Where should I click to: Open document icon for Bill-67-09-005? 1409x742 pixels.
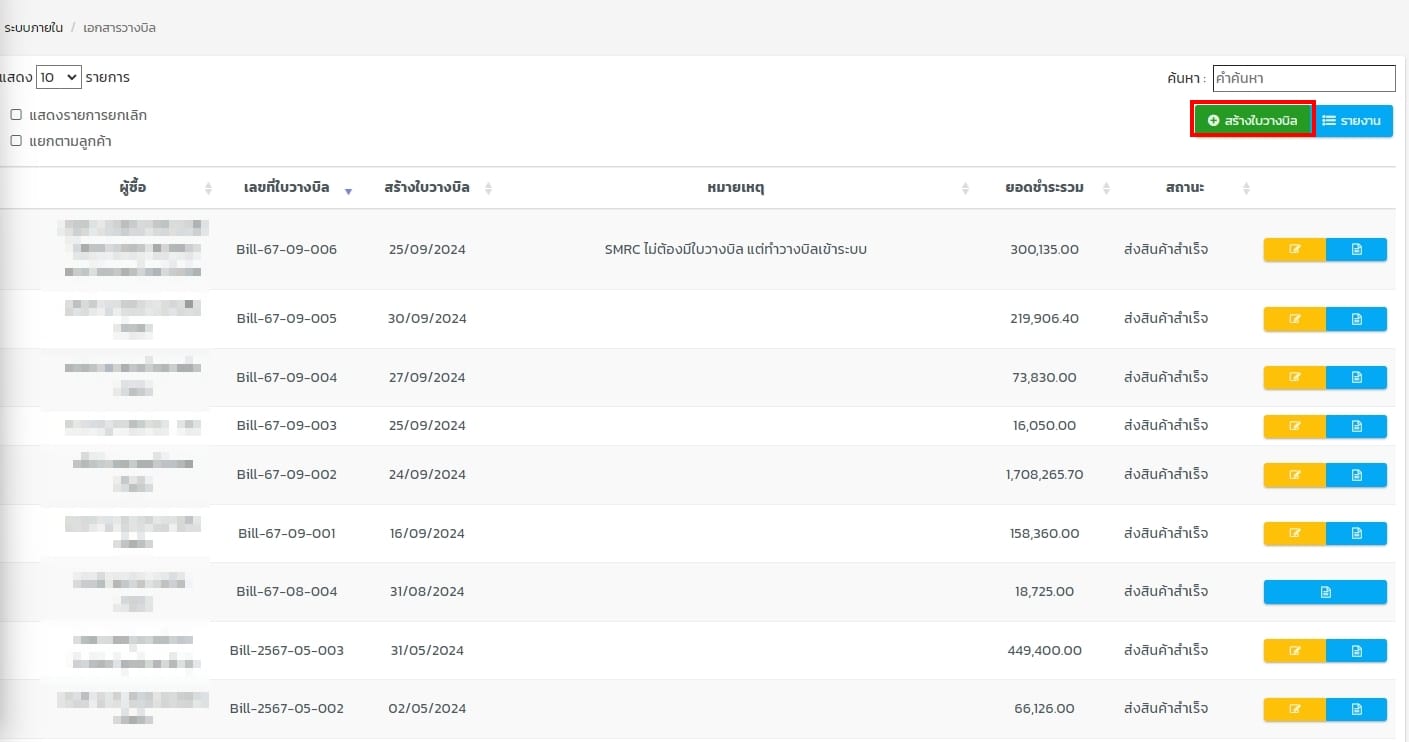tap(1356, 319)
